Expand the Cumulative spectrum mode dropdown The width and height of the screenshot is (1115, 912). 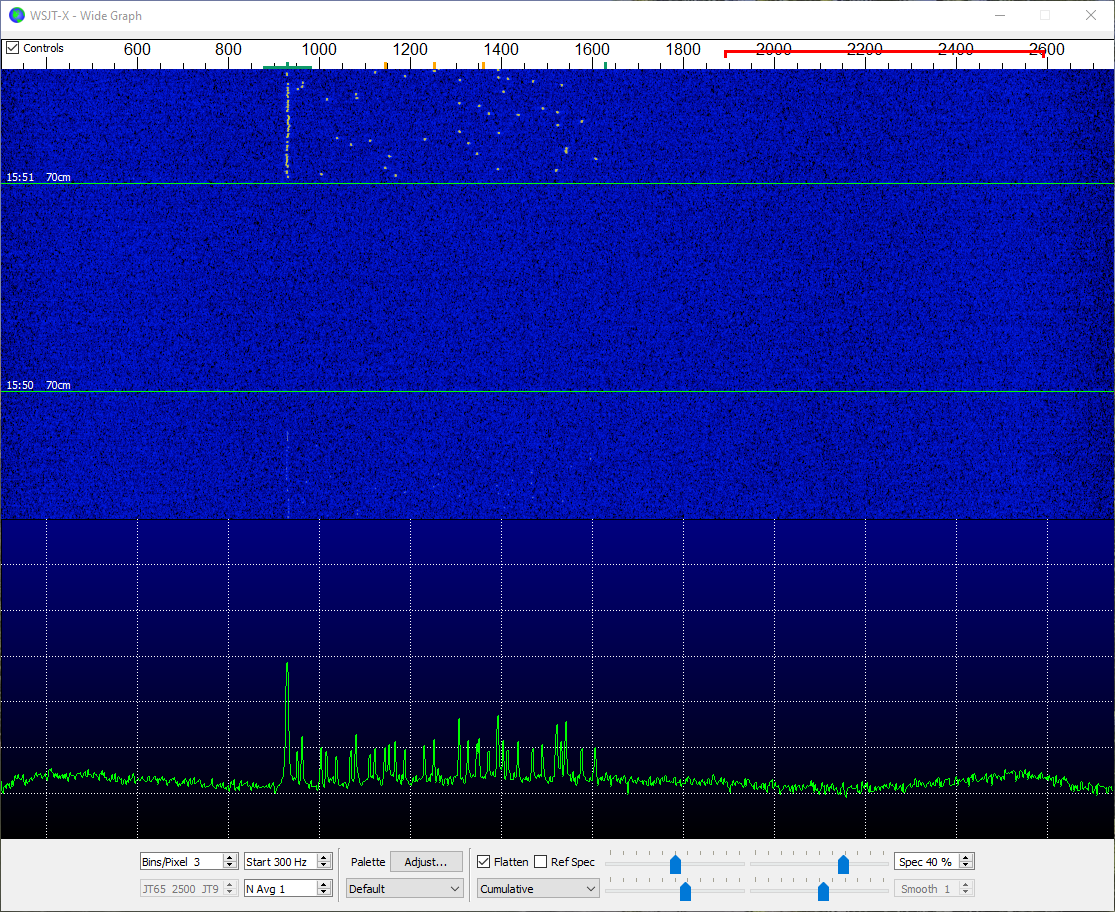point(538,889)
